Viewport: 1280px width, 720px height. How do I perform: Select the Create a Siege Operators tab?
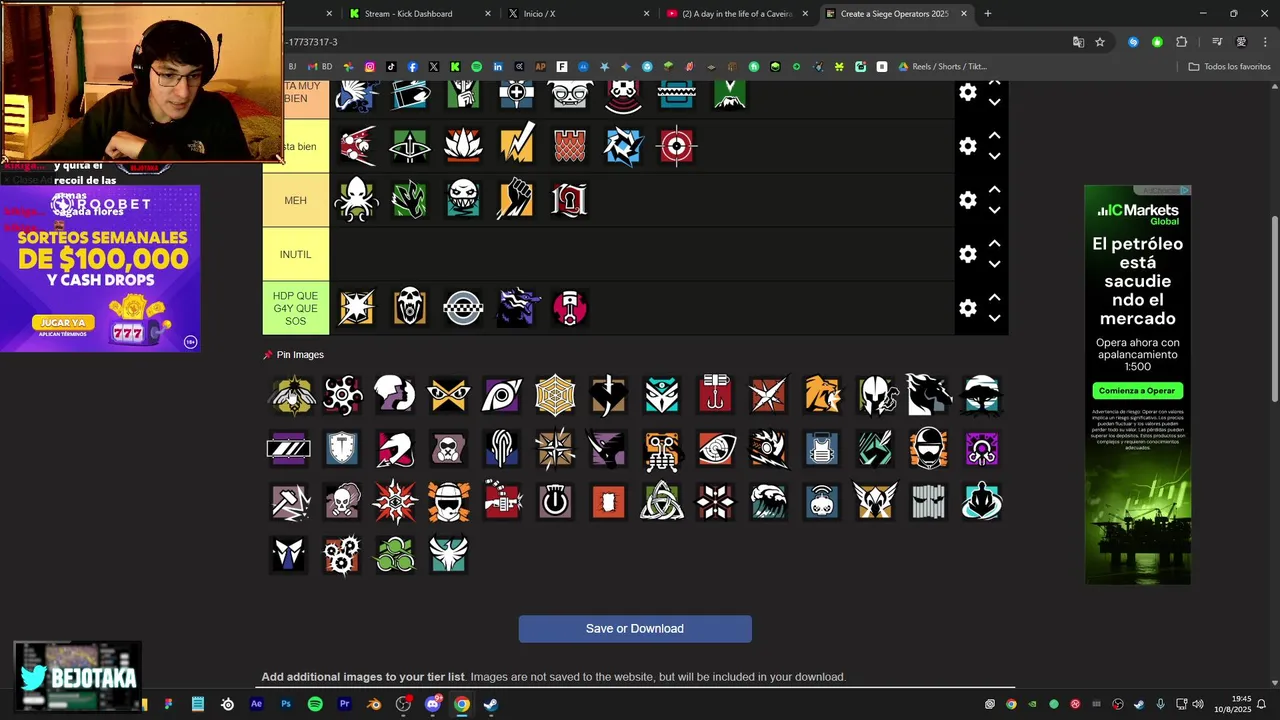(x=894, y=14)
